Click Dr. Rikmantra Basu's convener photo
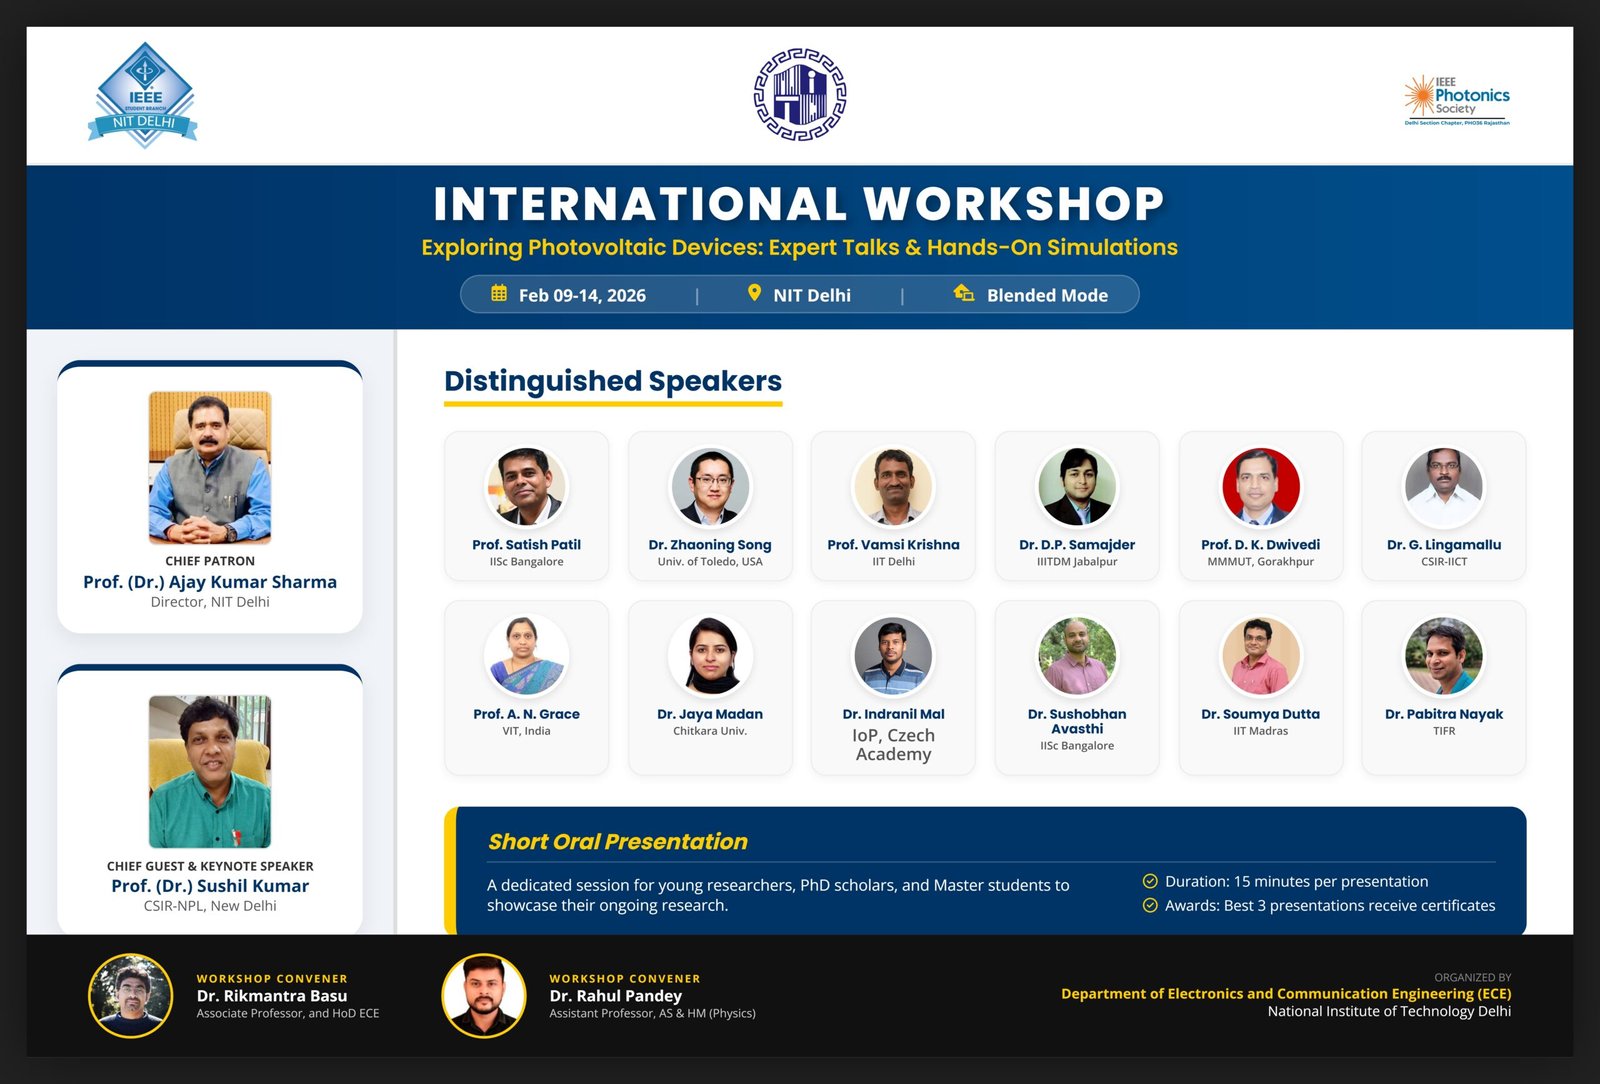 (x=130, y=995)
